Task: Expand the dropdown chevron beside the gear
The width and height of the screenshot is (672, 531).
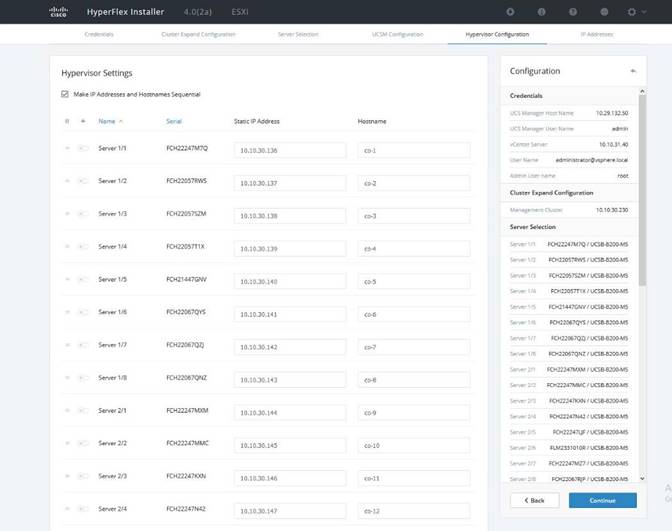Action: point(644,12)
